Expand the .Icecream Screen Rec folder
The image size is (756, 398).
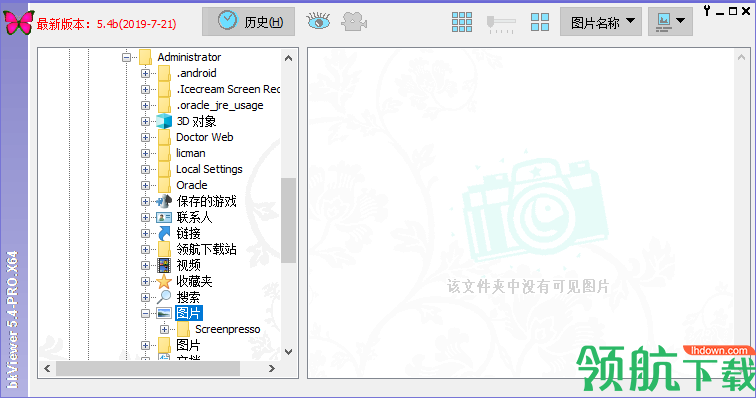145,89
